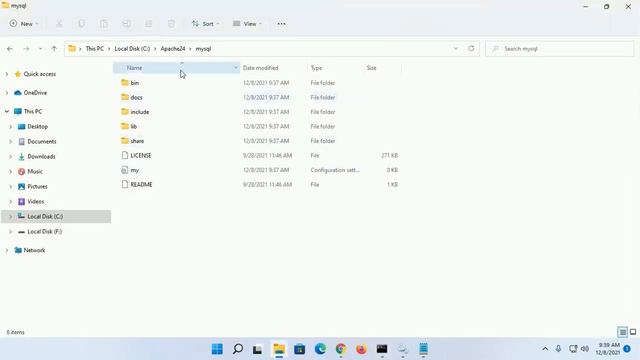
Task: Open Desktop in sidebar
Action: pos(38,127)
